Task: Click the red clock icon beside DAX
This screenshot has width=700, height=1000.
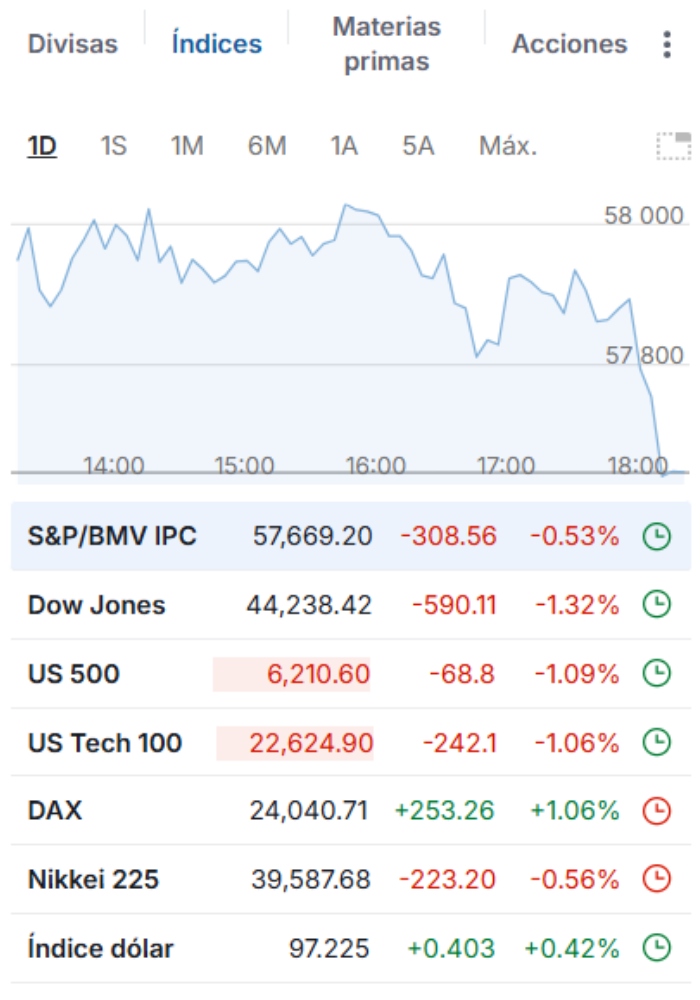Action: click(656, 811)
